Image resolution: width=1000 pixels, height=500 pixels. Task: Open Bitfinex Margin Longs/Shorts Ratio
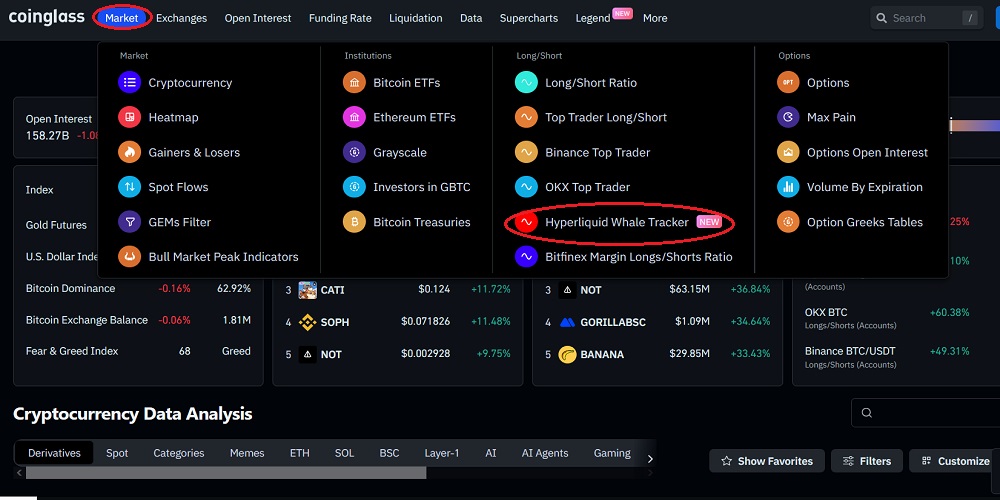(x=638, y=257)
